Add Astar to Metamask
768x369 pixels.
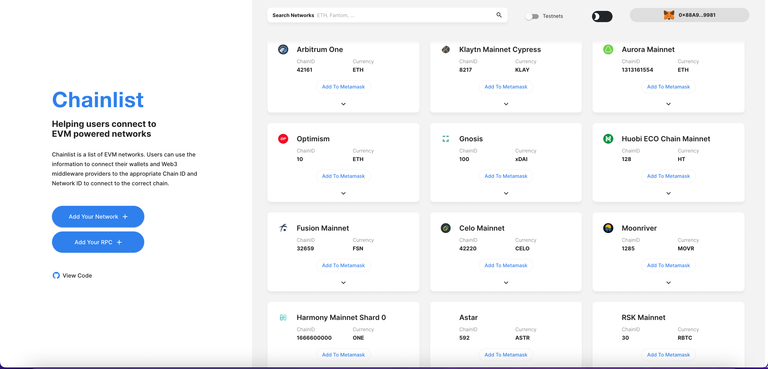click(506, 355)
